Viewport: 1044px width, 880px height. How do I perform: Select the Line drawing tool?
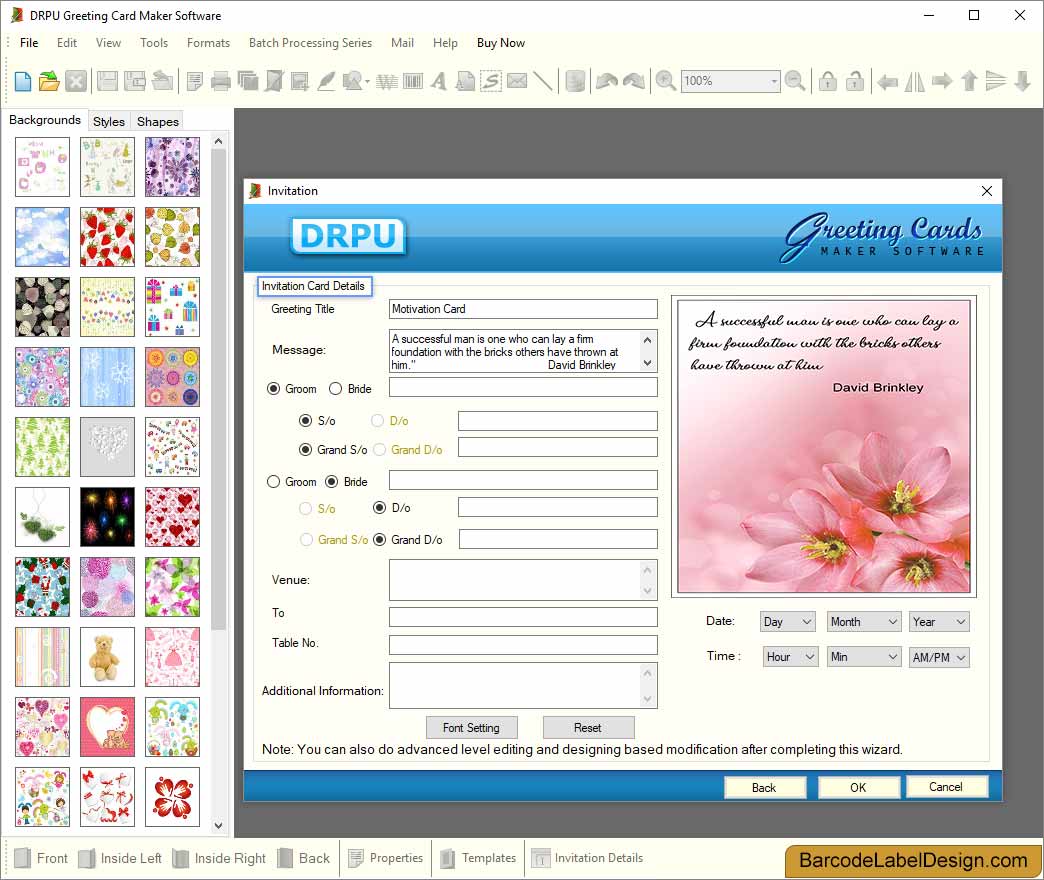[x=543, y=81]
